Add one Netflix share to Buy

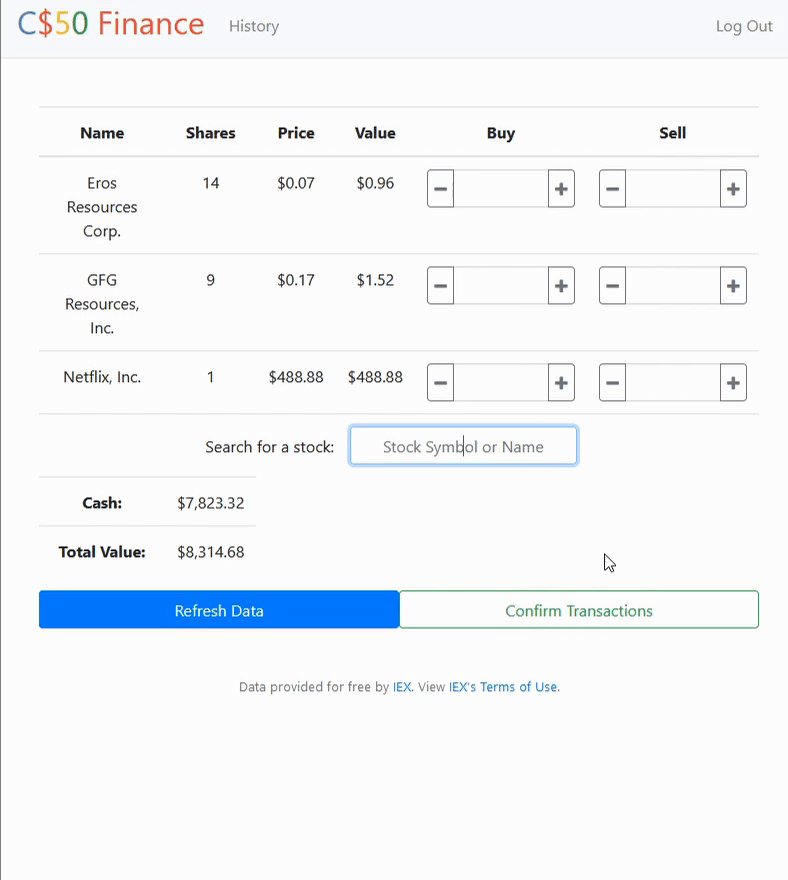(x=561, y=383)
